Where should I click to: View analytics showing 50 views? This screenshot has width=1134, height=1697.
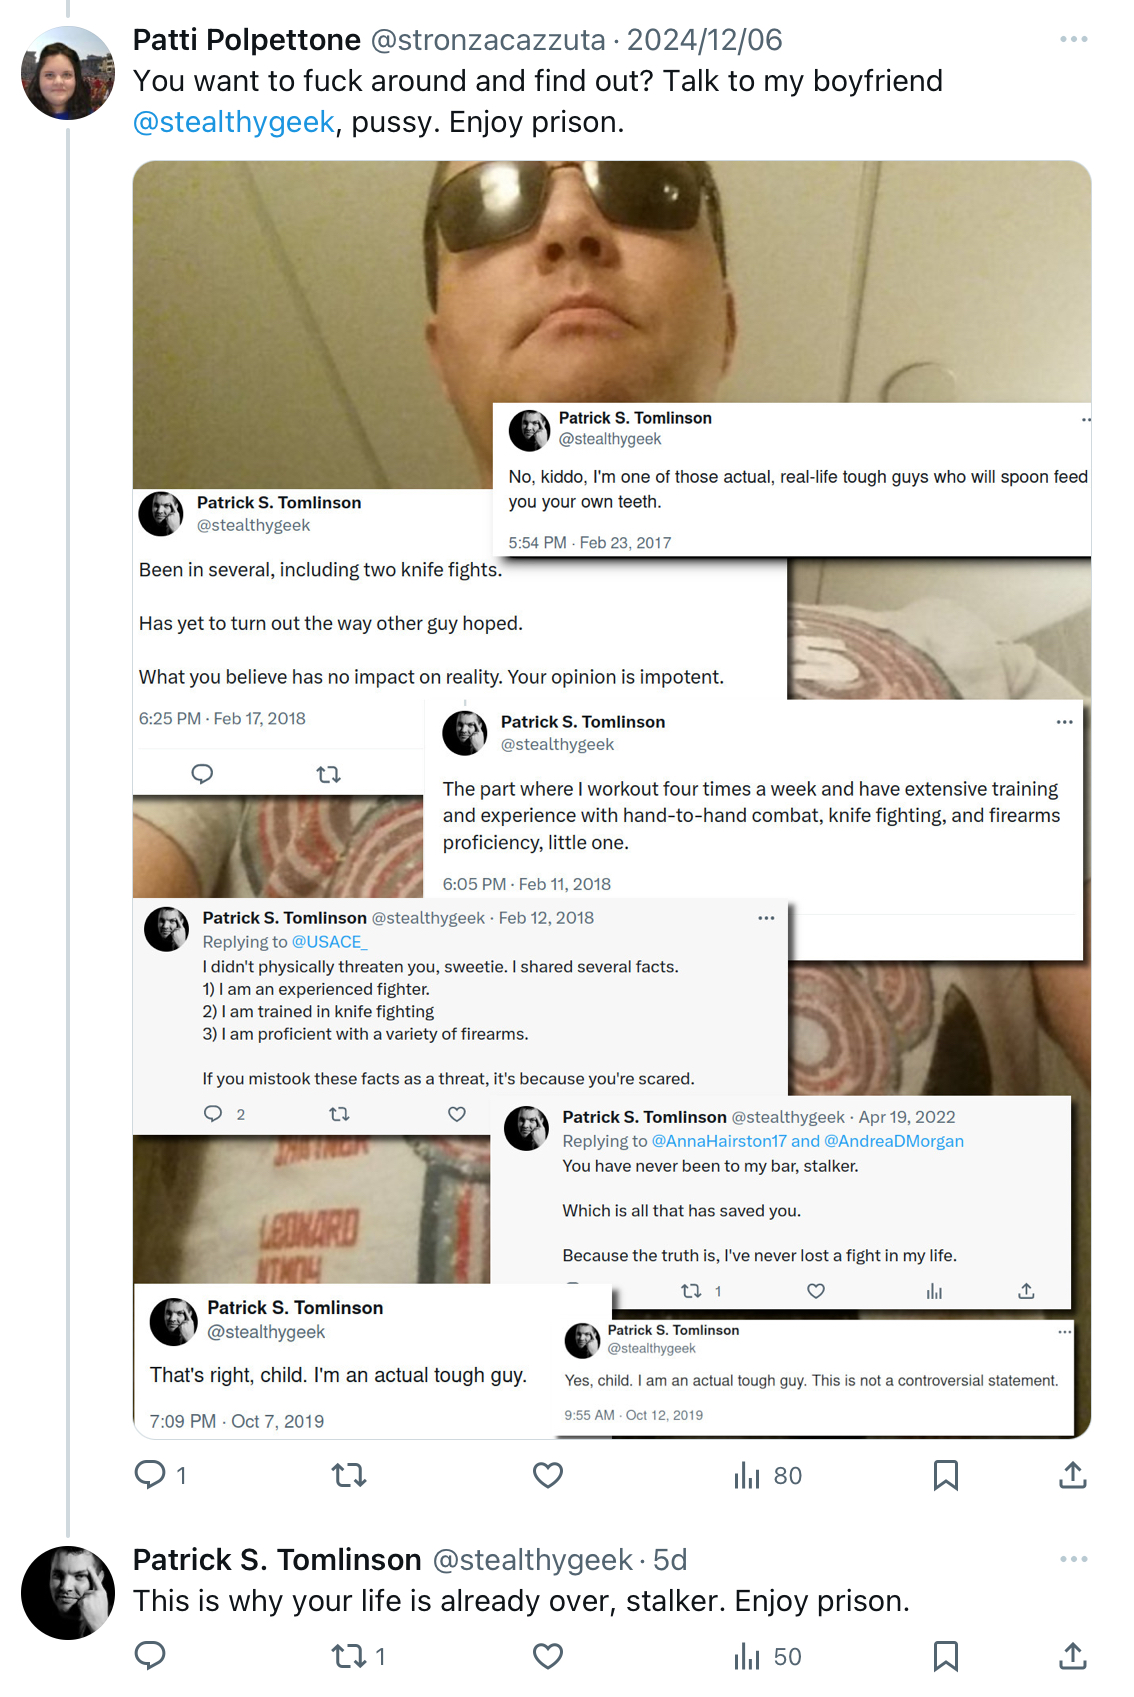[x=768, y=1656]
